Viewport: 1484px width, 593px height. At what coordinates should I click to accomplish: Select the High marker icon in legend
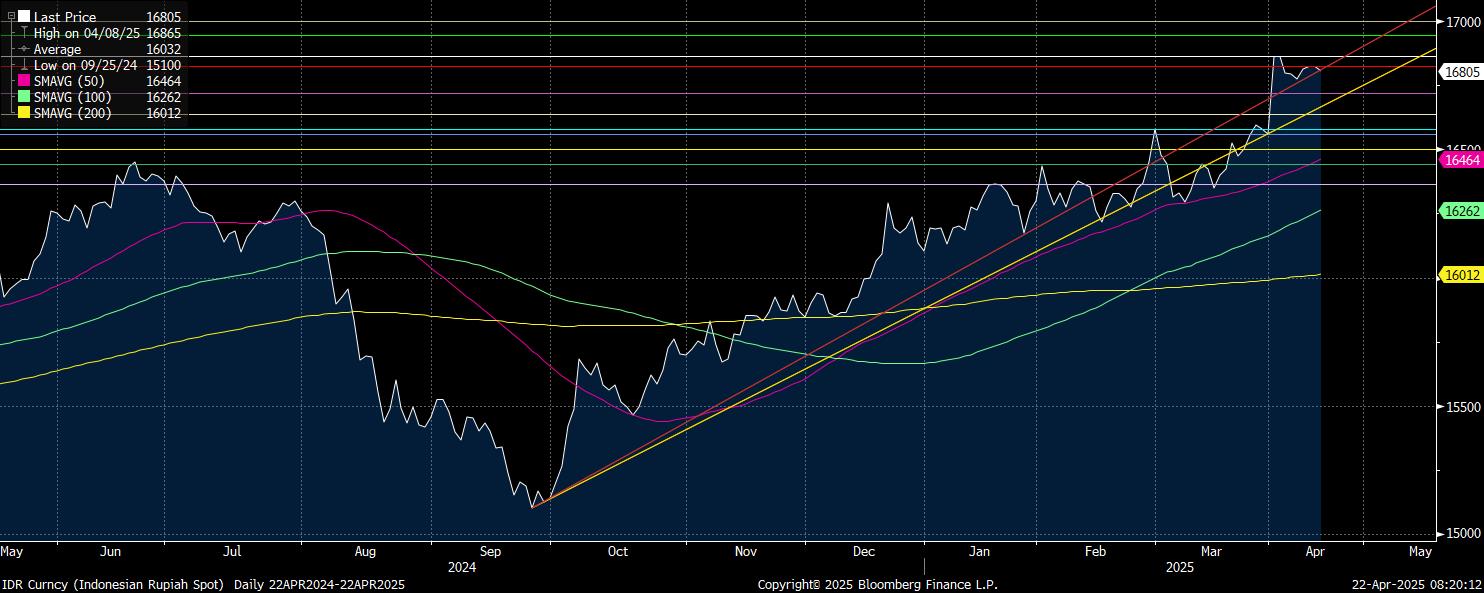tap(24, 33)
